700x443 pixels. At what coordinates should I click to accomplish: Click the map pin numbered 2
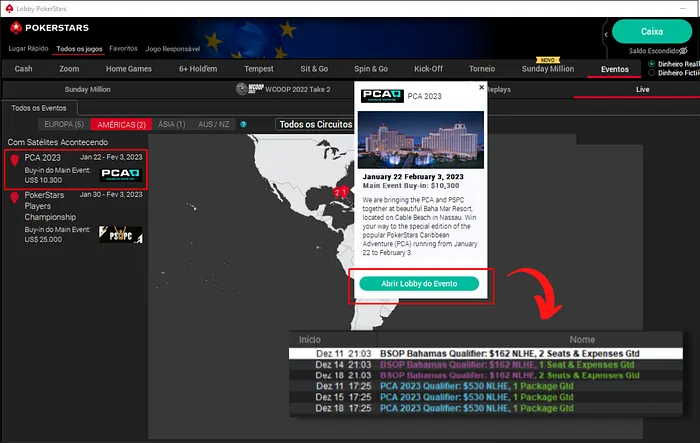pos(337,192)
